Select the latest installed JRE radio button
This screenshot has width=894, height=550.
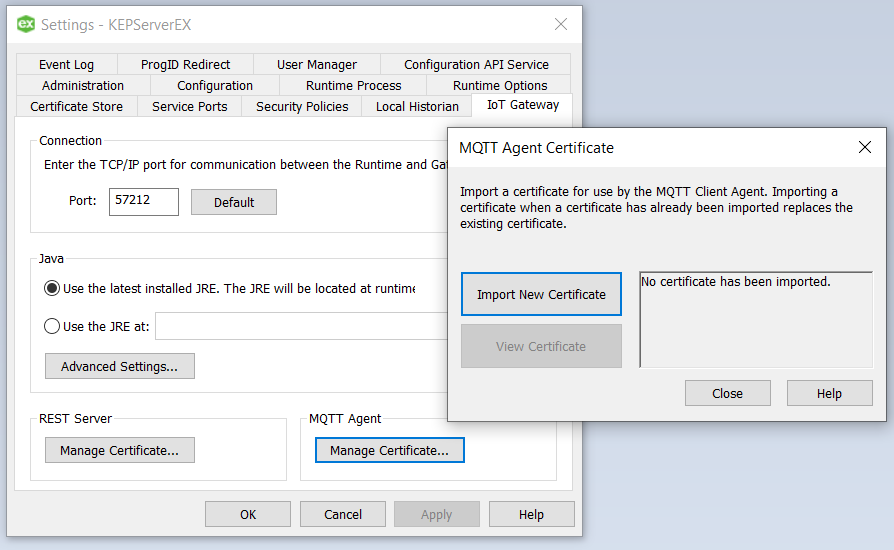coord(52,288)
